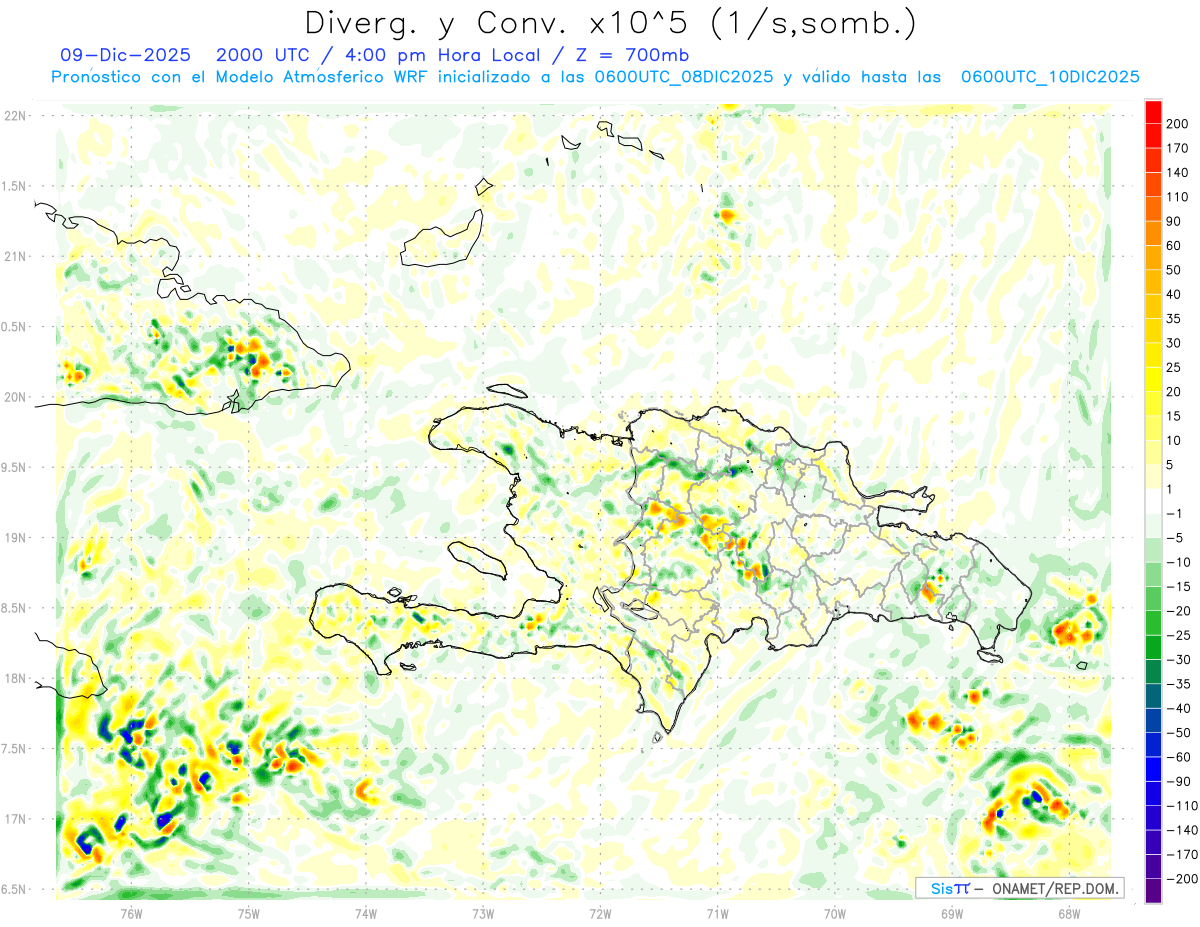Click the positive '40' color scale label
This screenshot has height=927, width=1200.
click(1175, 295)
